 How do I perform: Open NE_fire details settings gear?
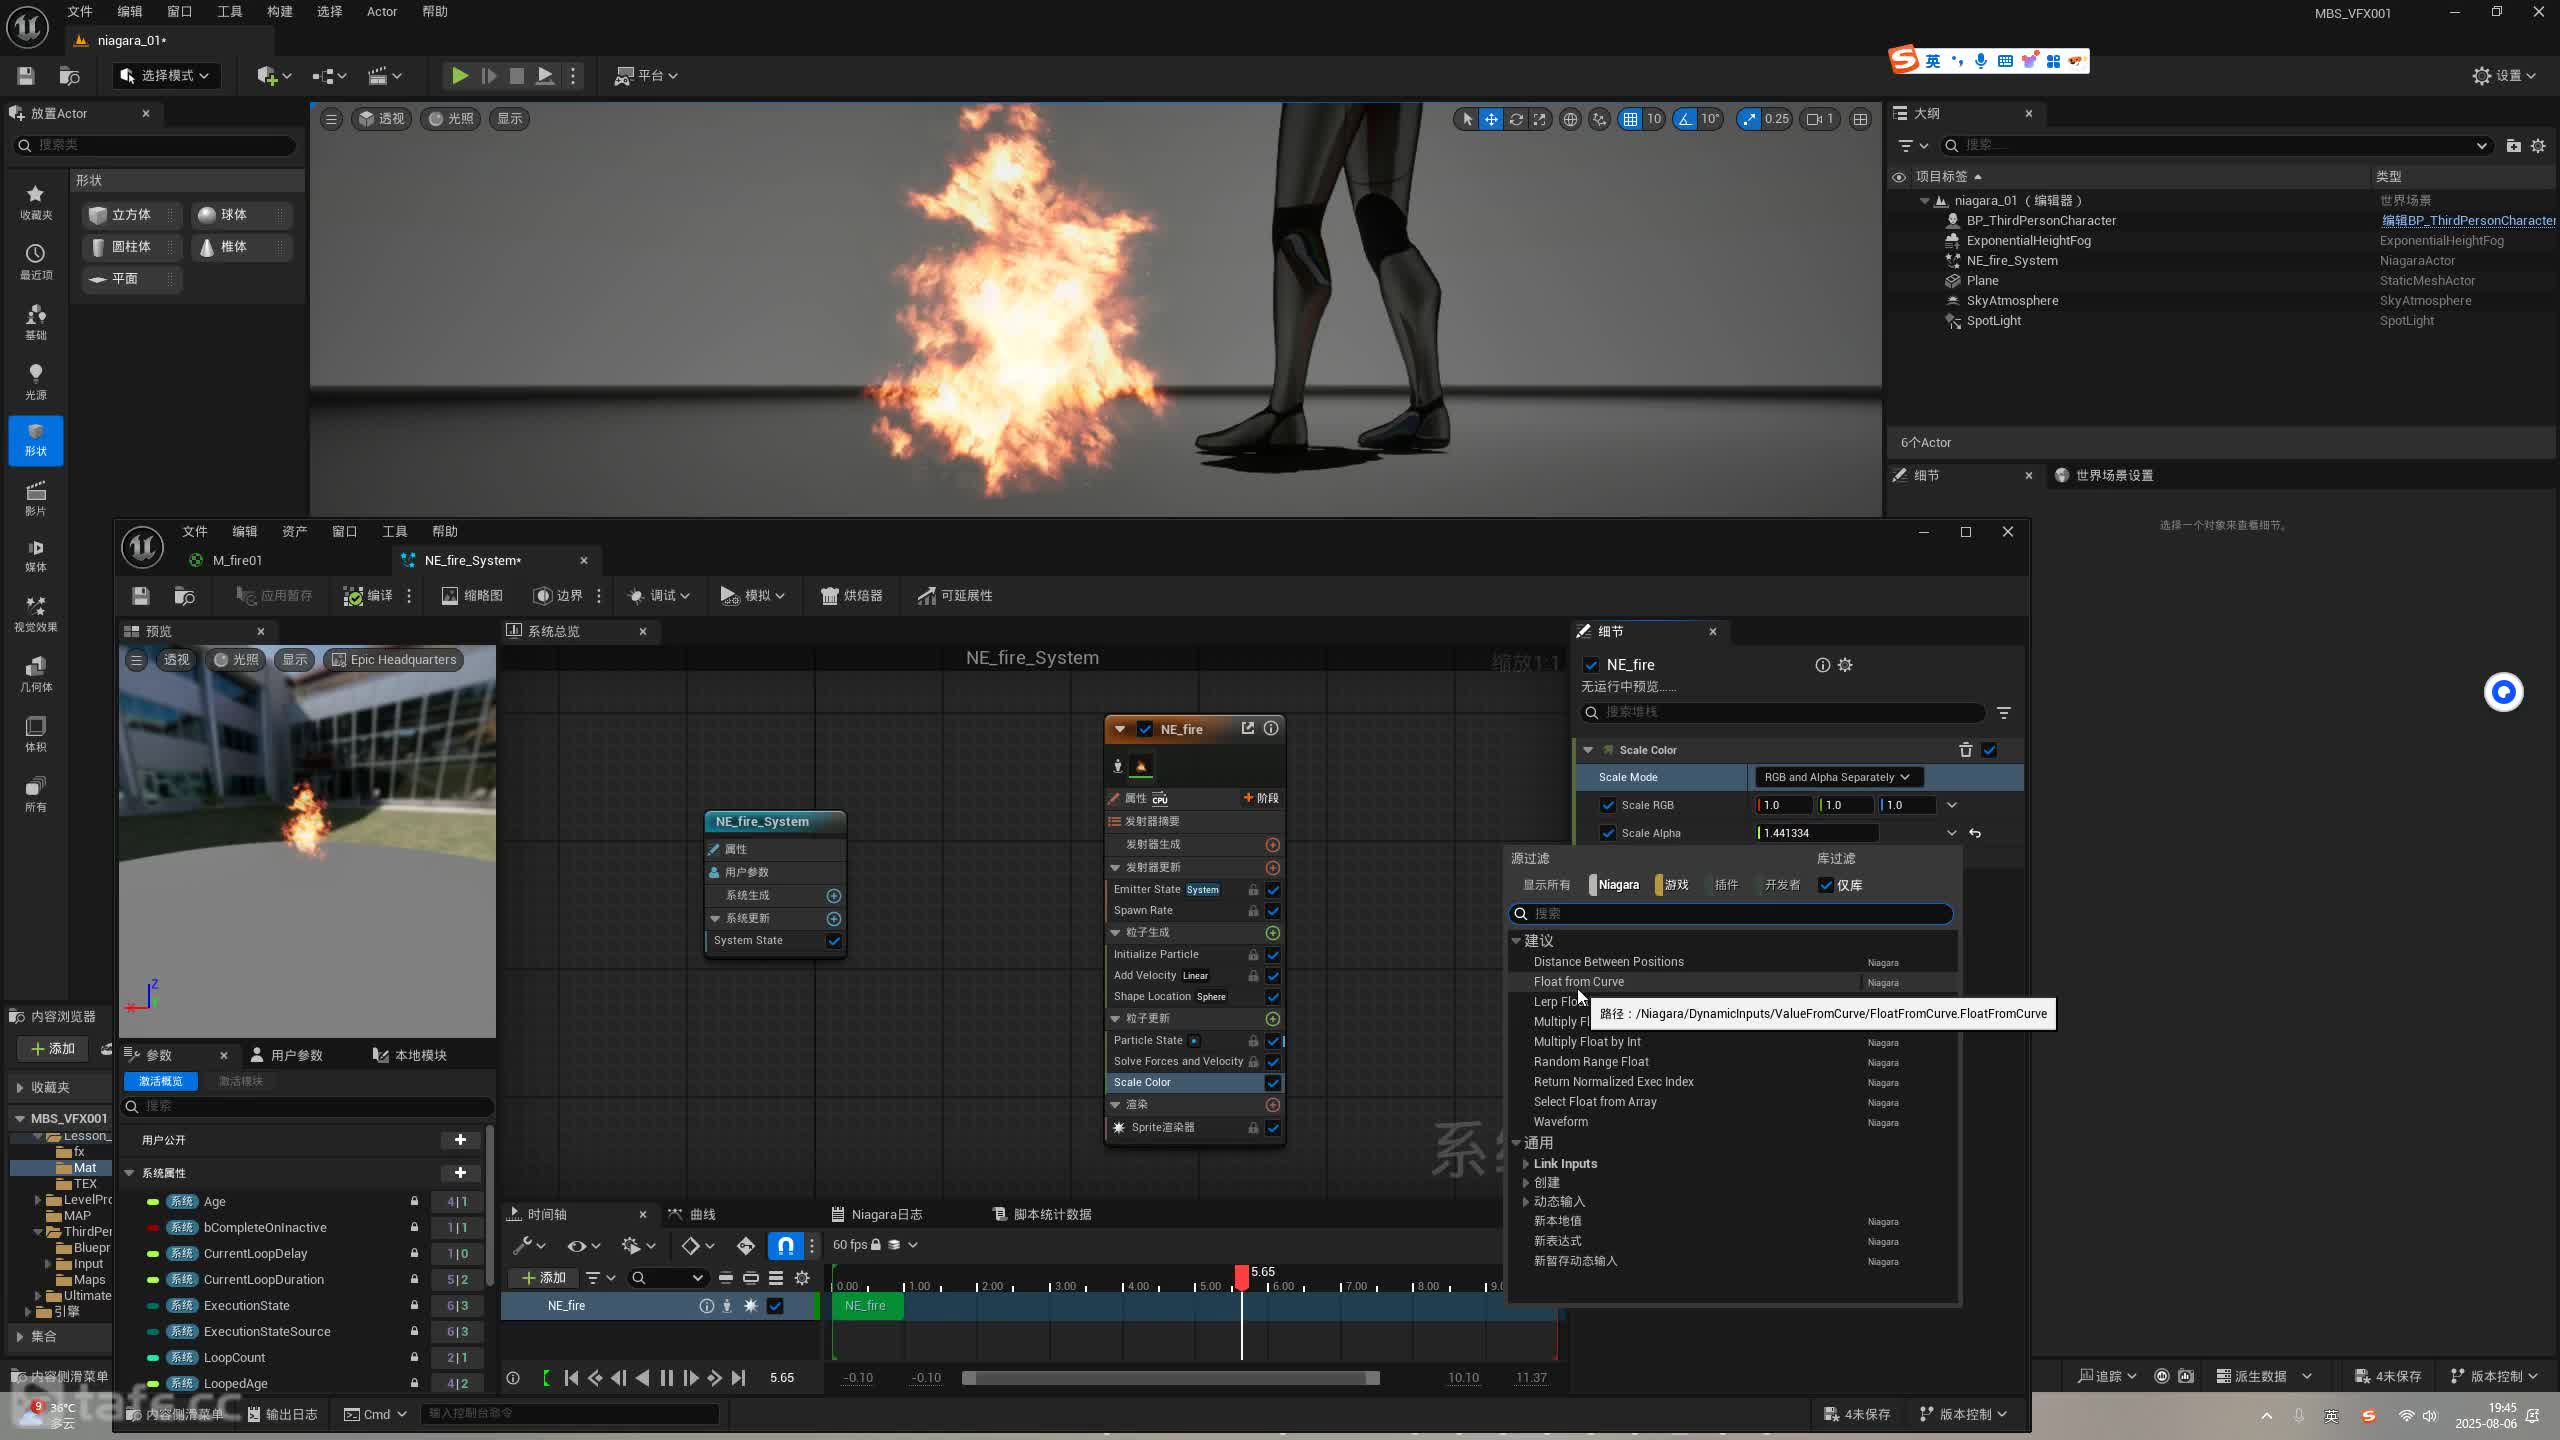(x=1845, y=665)
